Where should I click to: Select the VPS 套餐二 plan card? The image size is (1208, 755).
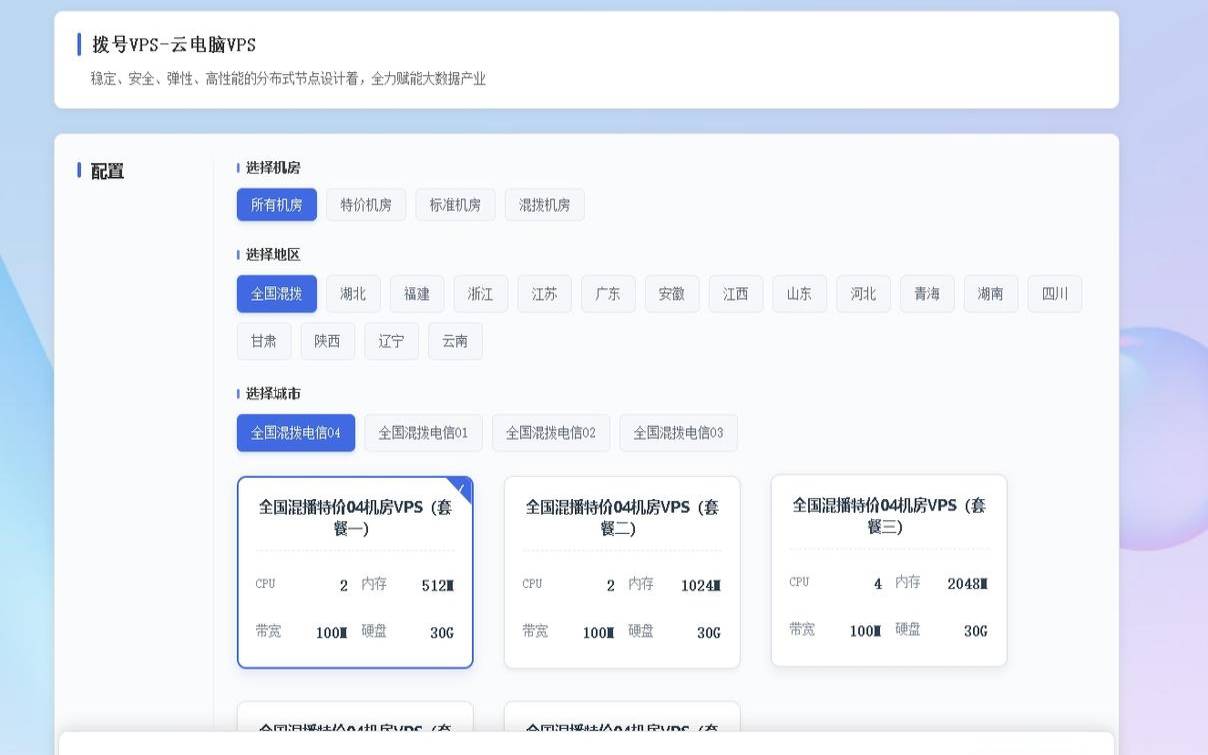(621, 571)
